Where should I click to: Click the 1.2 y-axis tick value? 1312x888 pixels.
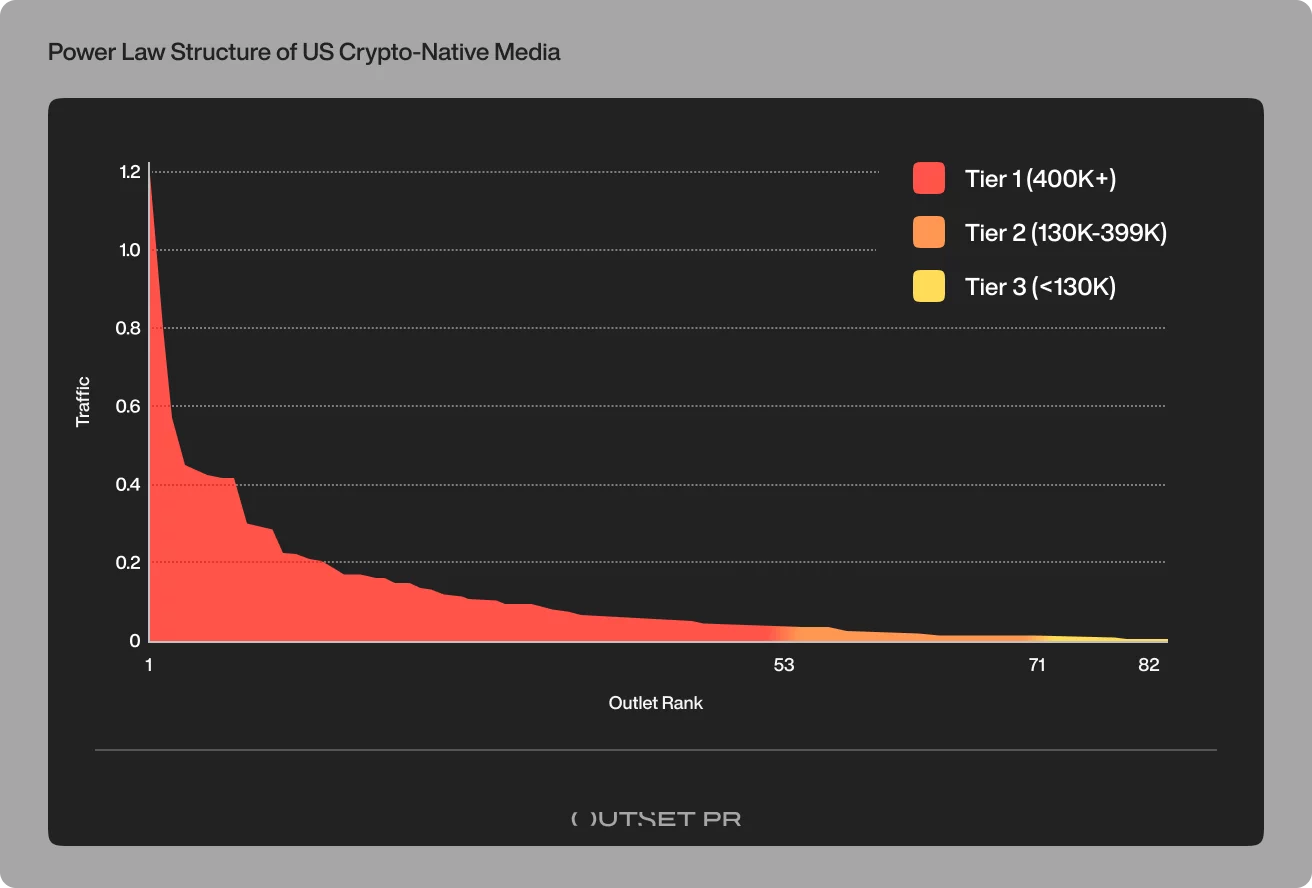tap(130, 172)
